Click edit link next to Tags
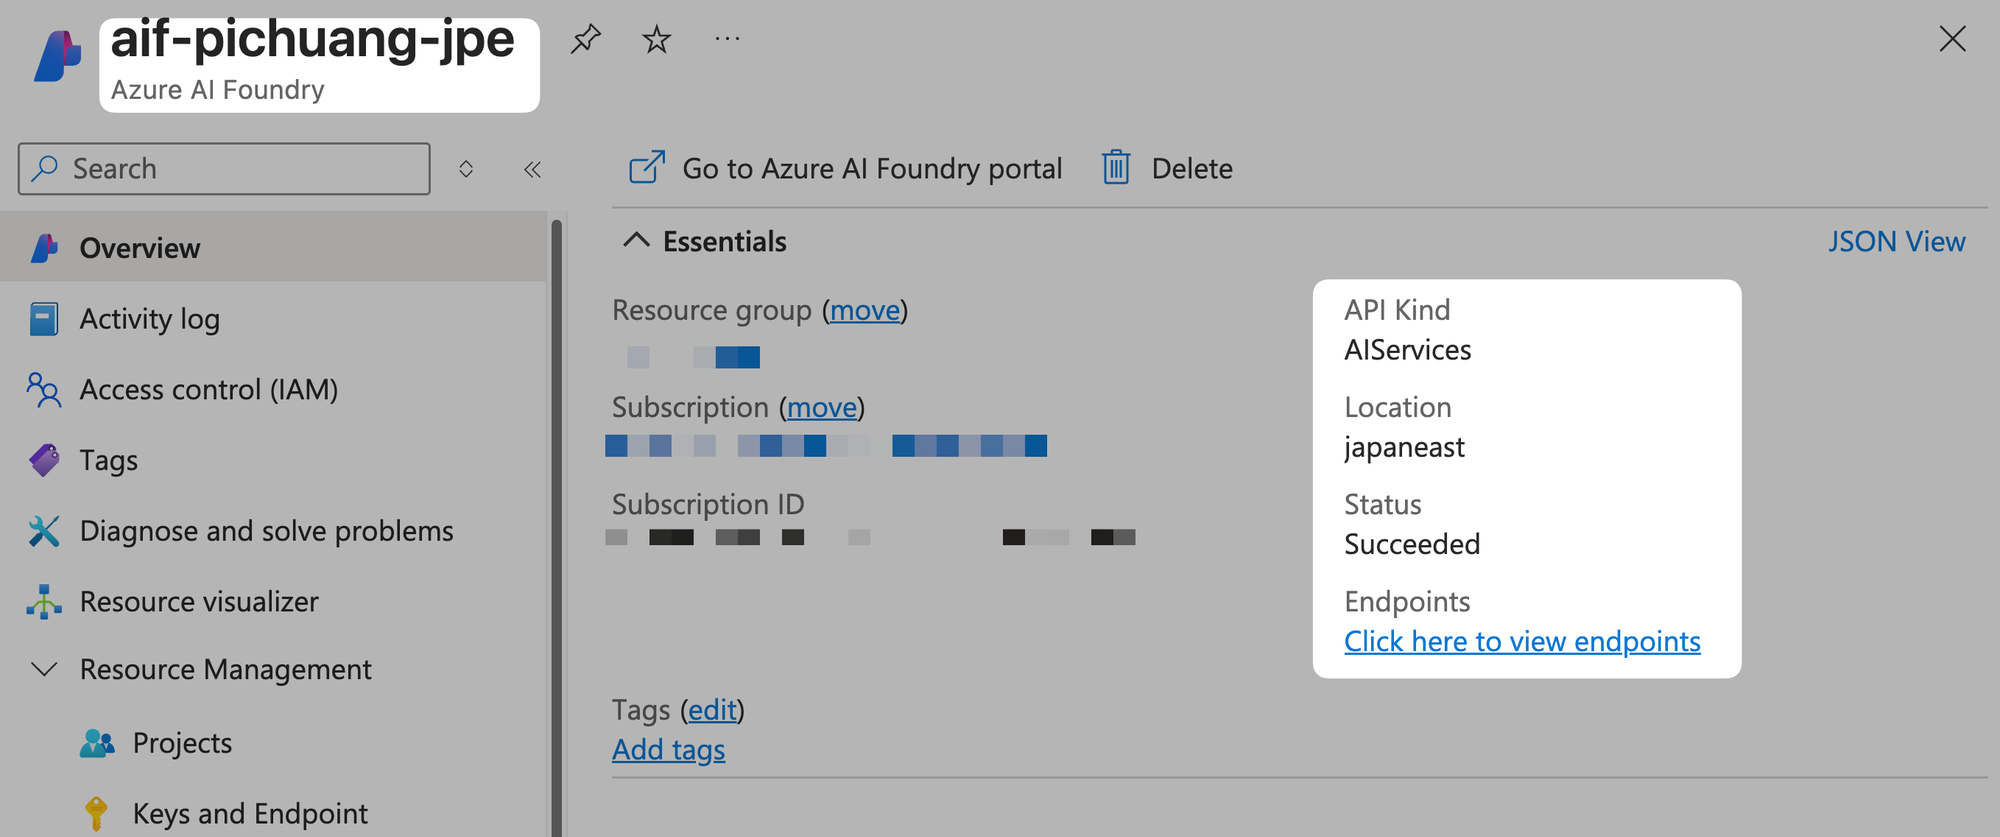 [712, 710]
